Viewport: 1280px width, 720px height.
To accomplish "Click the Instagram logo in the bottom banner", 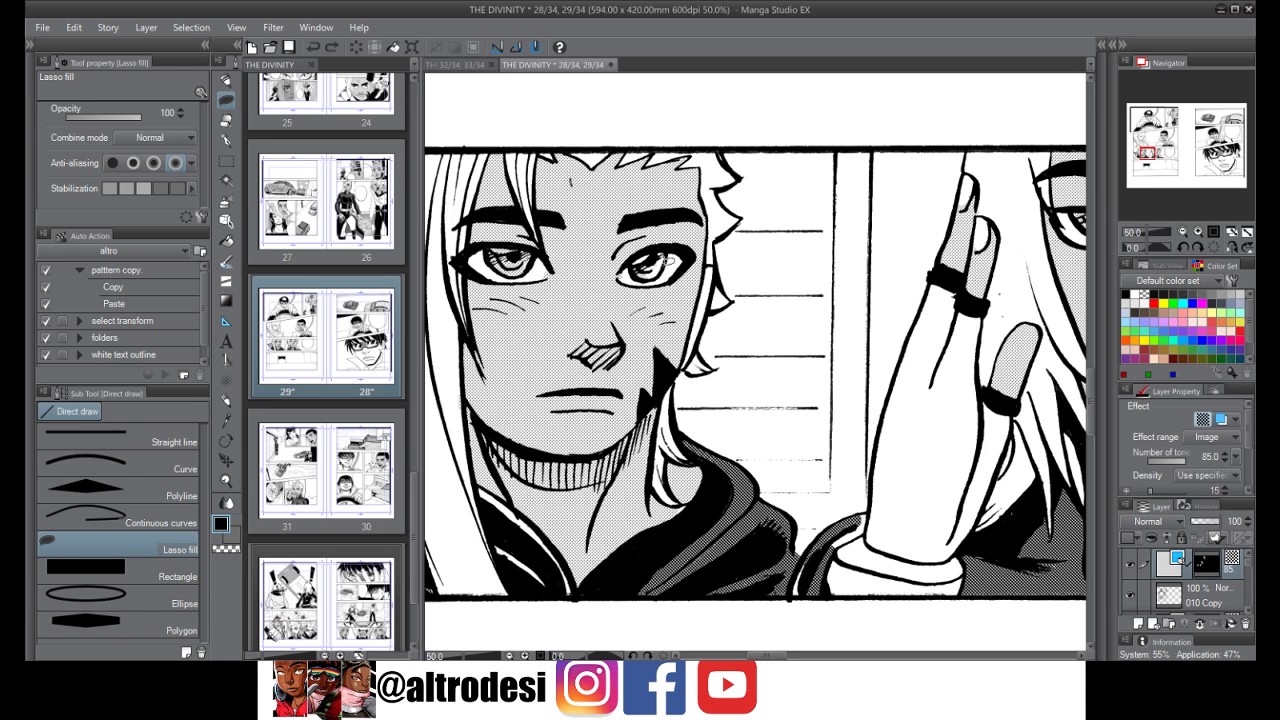I will click(x=587, y=687).
